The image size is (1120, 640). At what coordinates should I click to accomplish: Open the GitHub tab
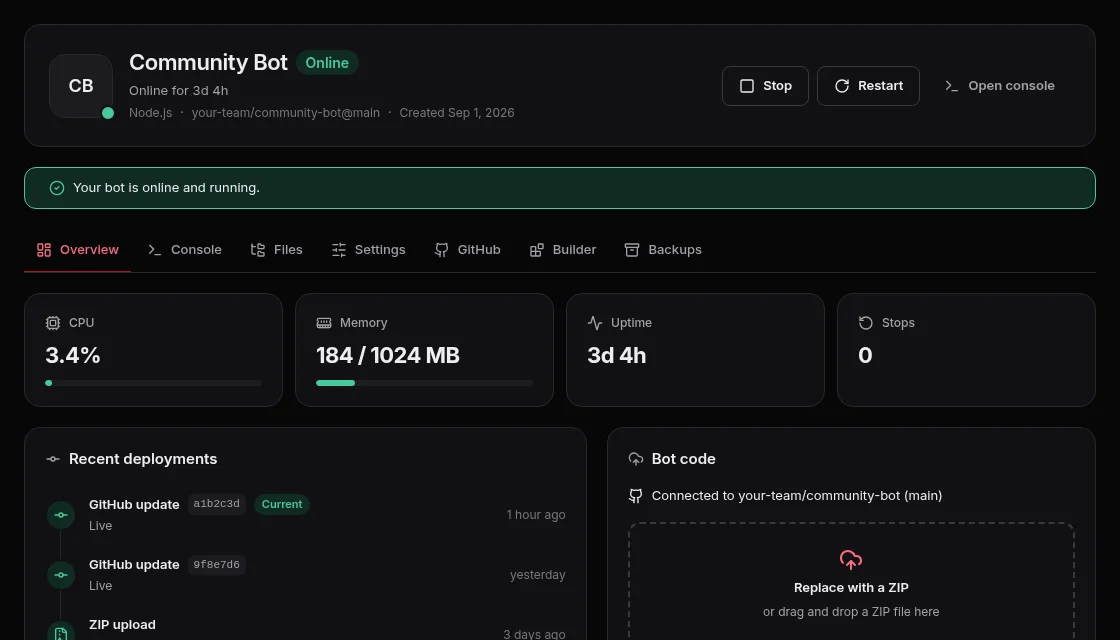point(467,250)
